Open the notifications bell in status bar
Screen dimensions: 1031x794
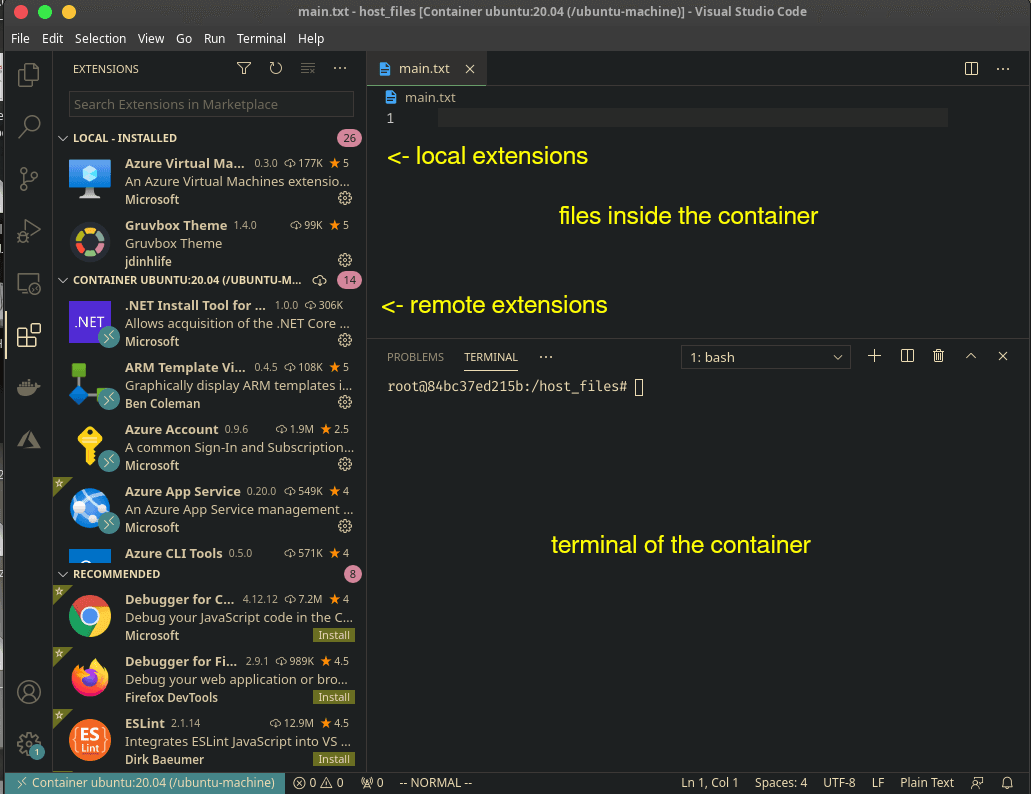1007,783
